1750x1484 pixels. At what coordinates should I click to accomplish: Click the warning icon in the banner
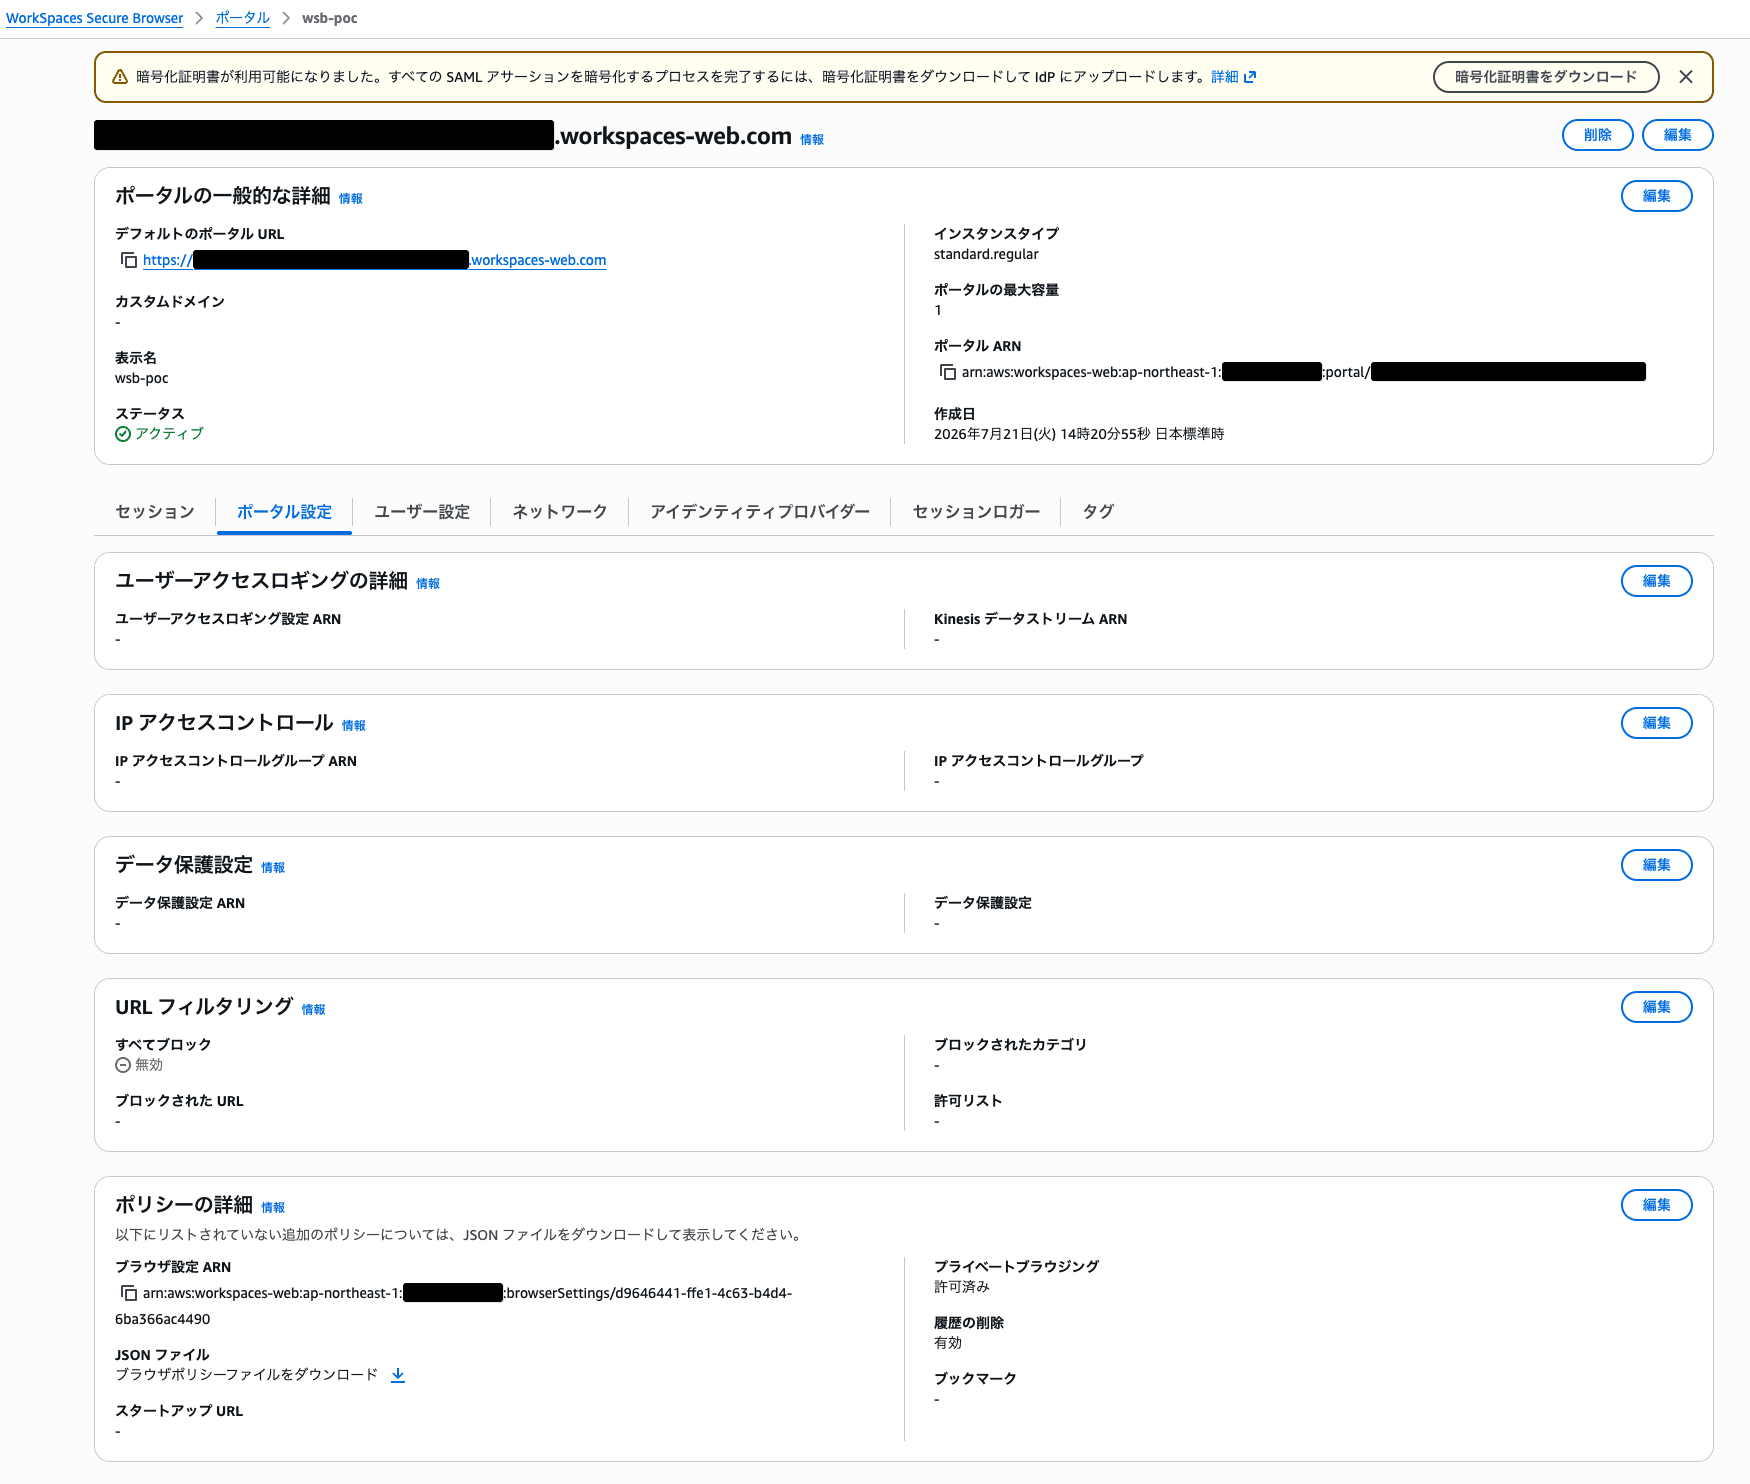[x=120, y=77]
